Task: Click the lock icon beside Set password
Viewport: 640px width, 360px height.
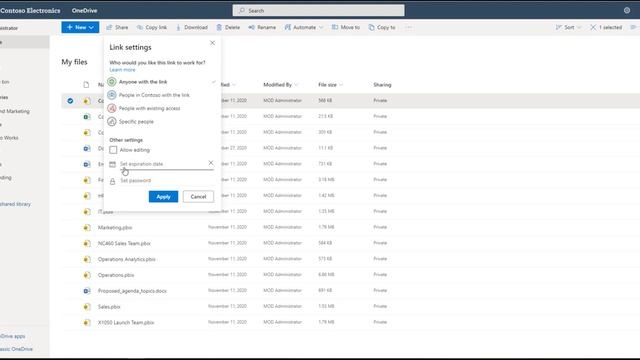Action: (113, 181)
